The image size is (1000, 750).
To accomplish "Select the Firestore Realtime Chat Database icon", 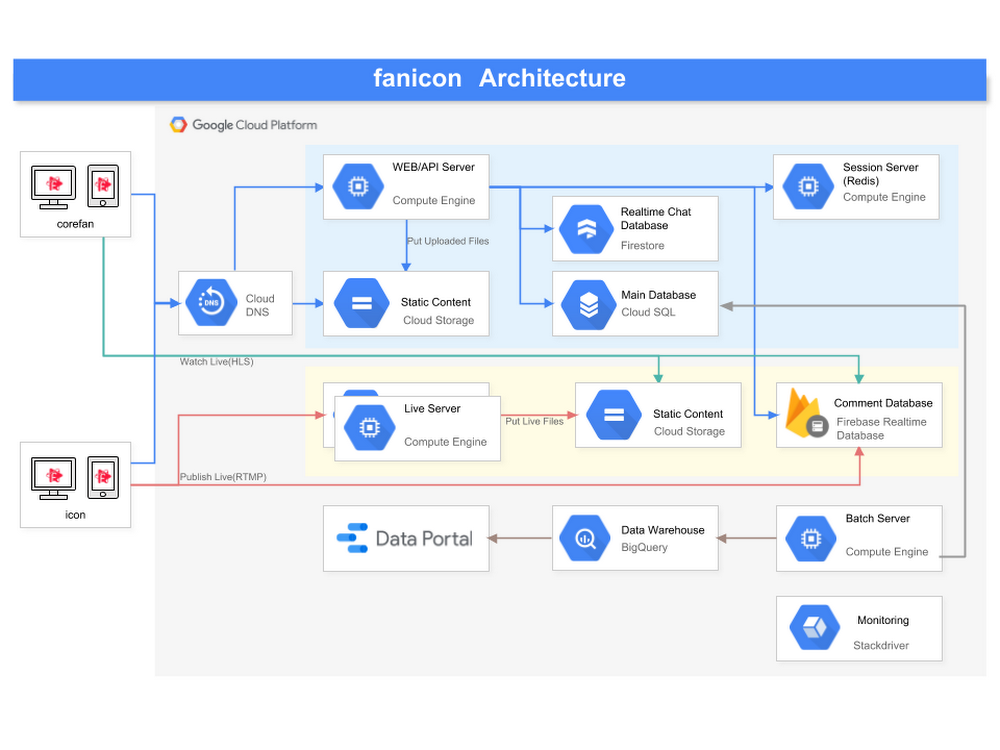I will tap(586, 229).
